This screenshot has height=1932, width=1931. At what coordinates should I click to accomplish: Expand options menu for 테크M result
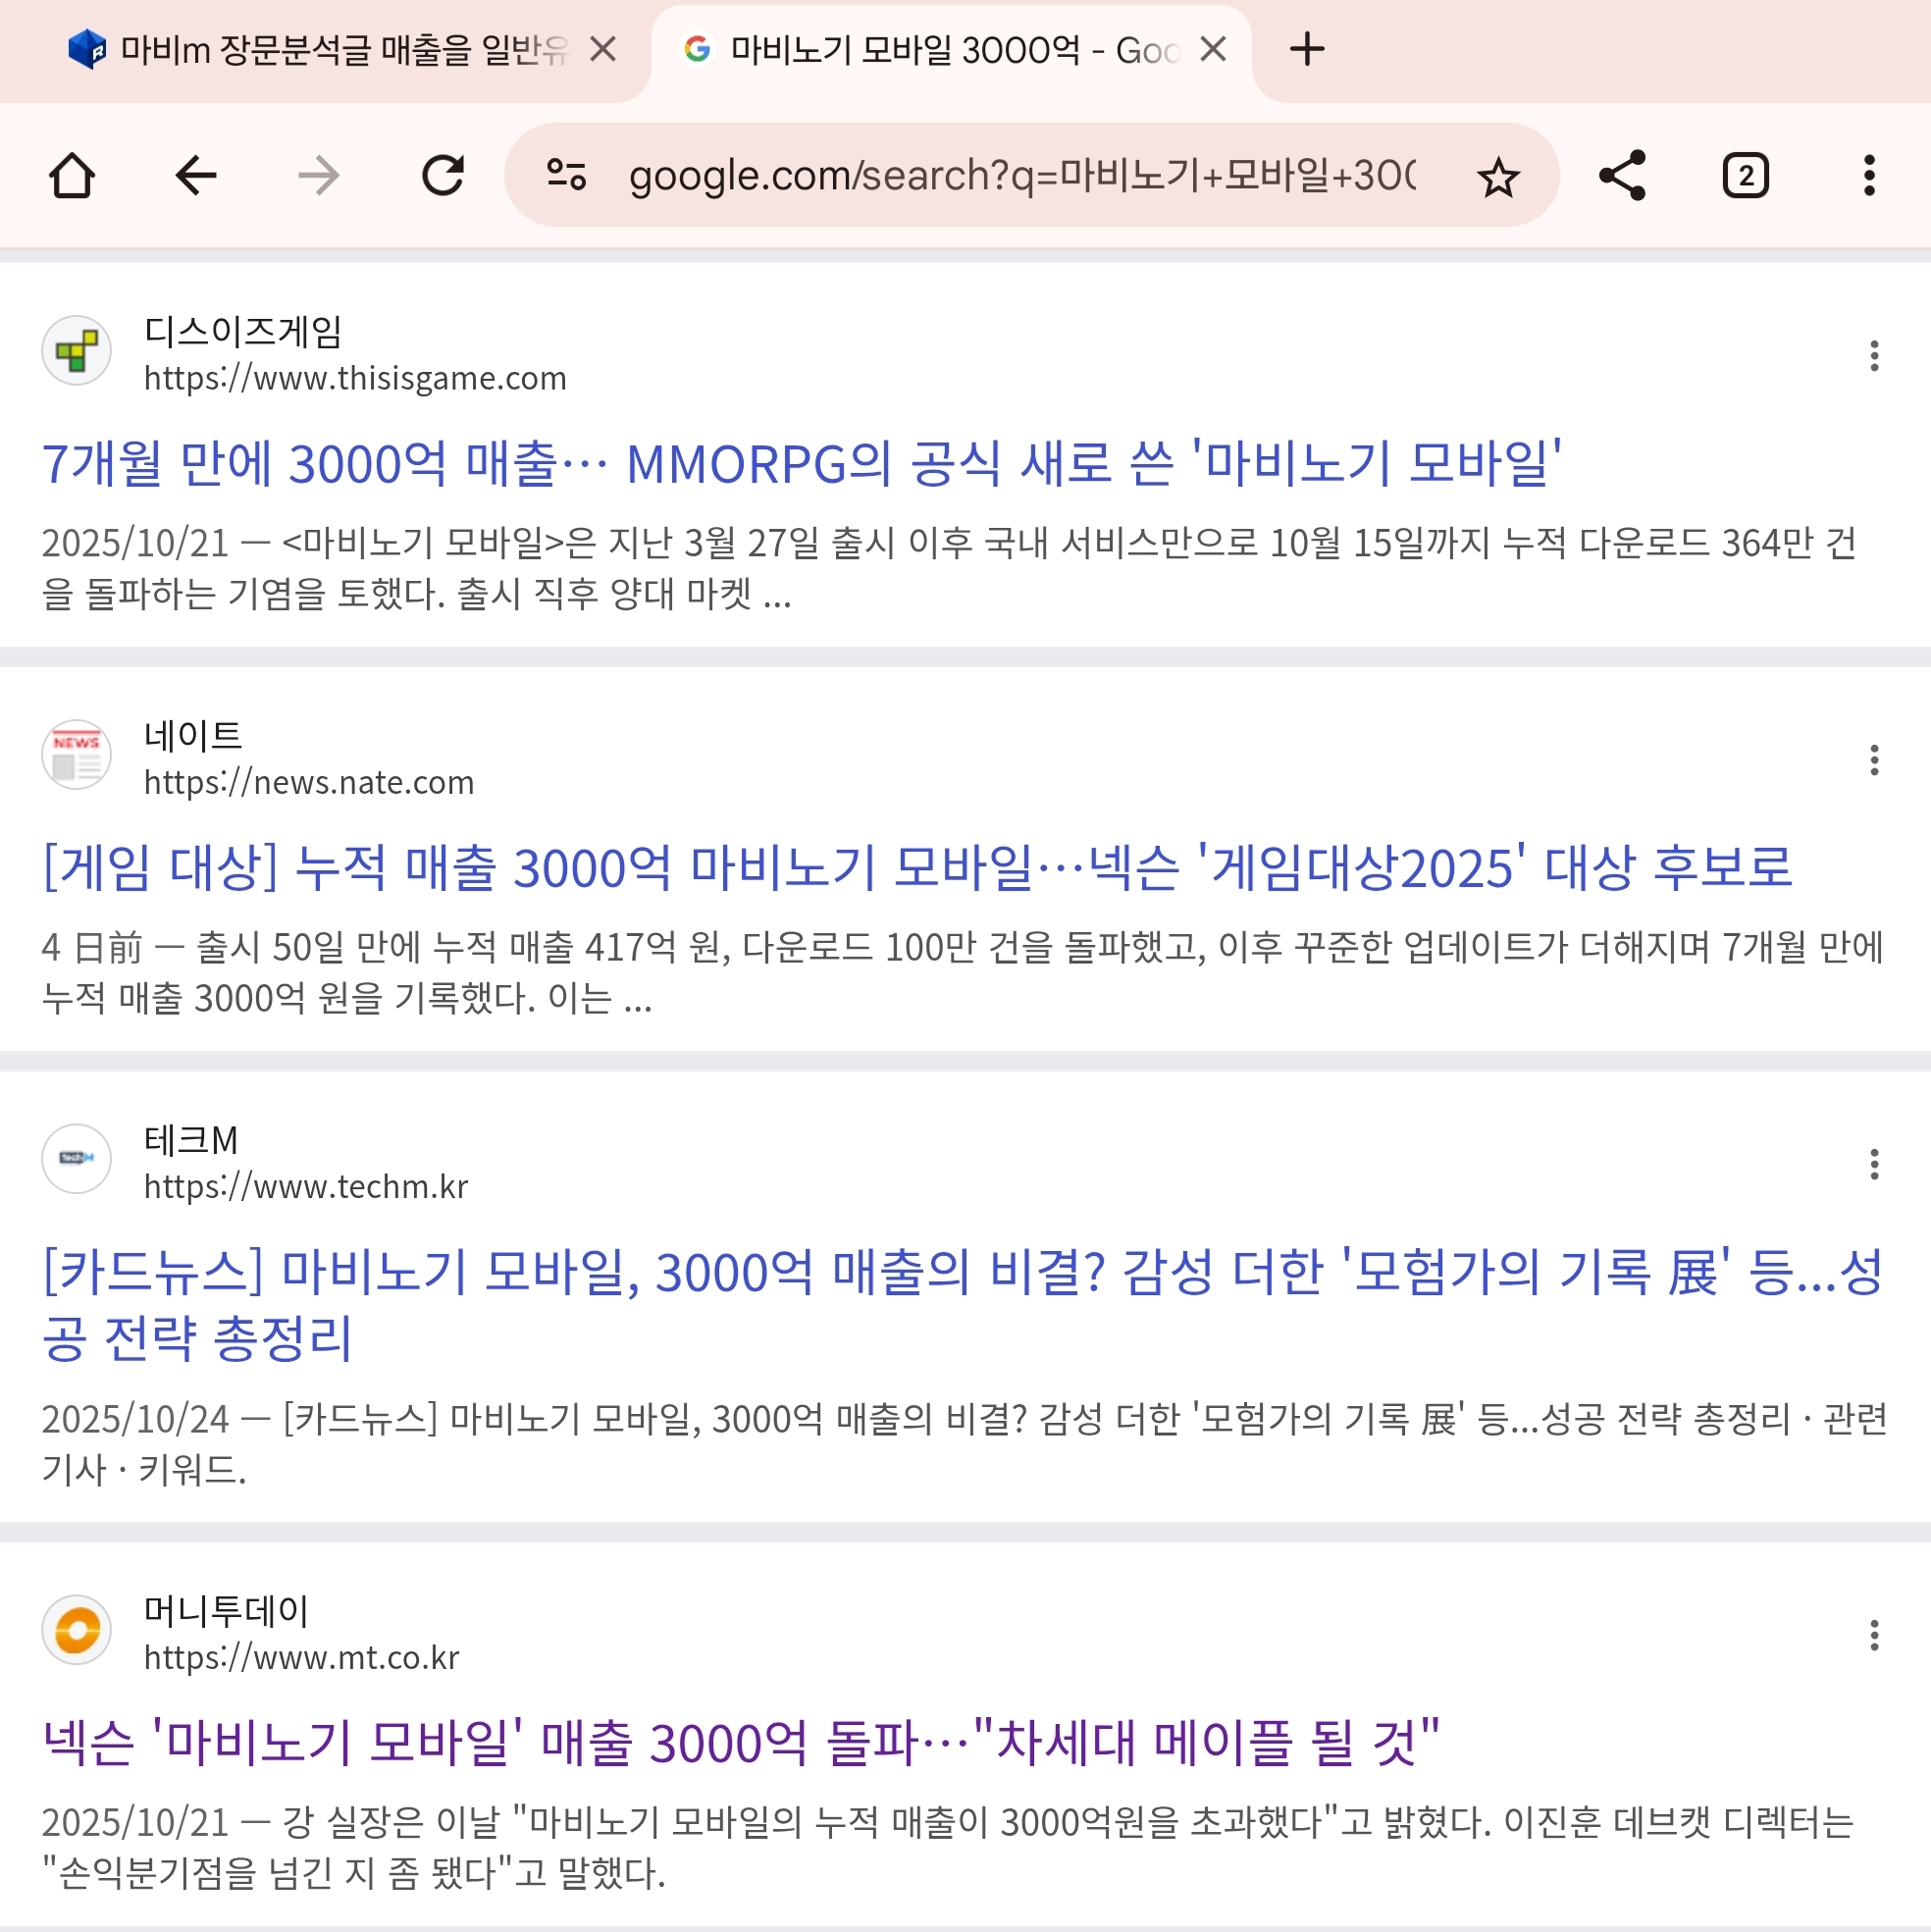click(1874, 1164)
